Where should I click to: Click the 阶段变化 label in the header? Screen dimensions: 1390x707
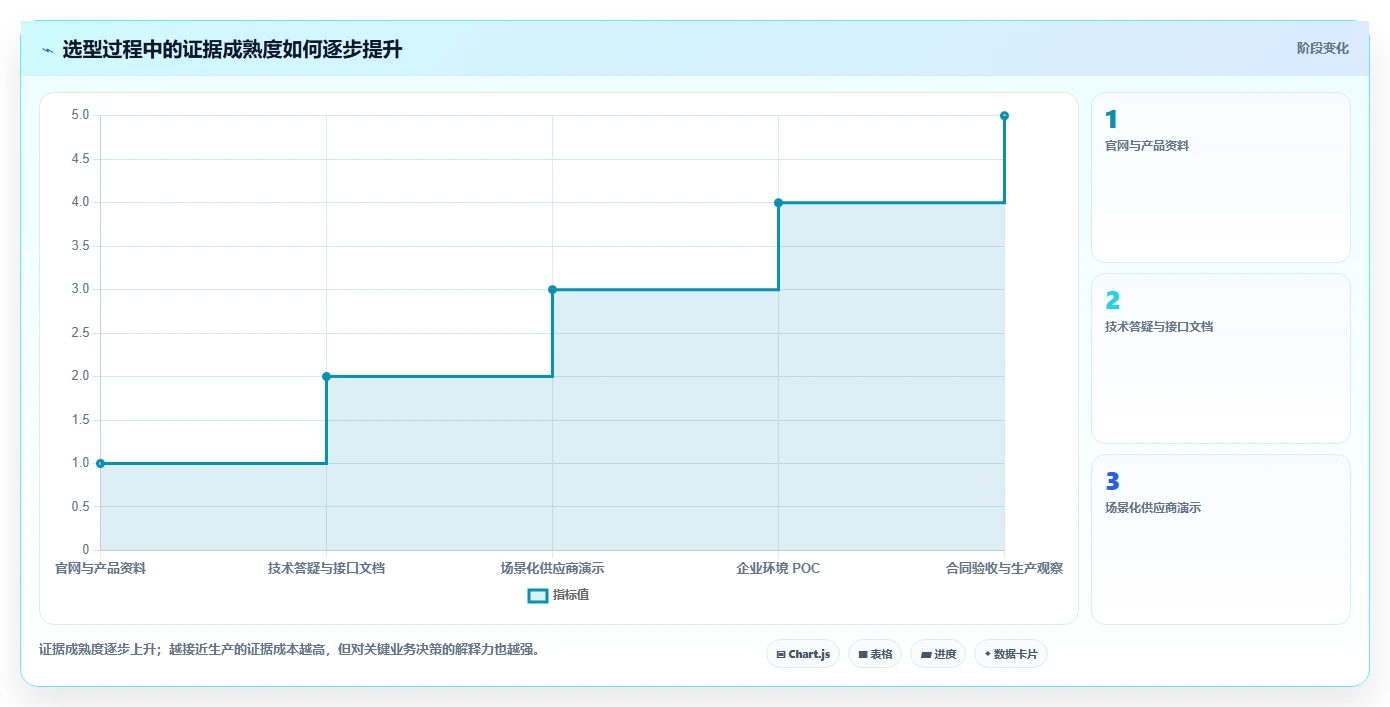pyautogui.click(x=1323, y=48)
